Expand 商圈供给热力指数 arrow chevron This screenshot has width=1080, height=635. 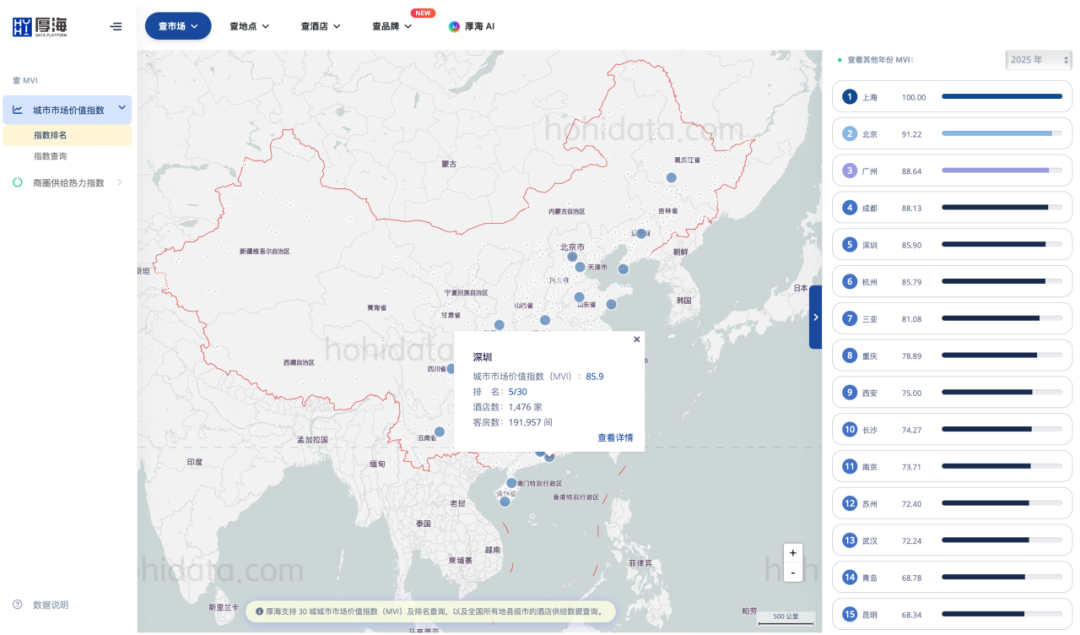[x=120, y=183]
